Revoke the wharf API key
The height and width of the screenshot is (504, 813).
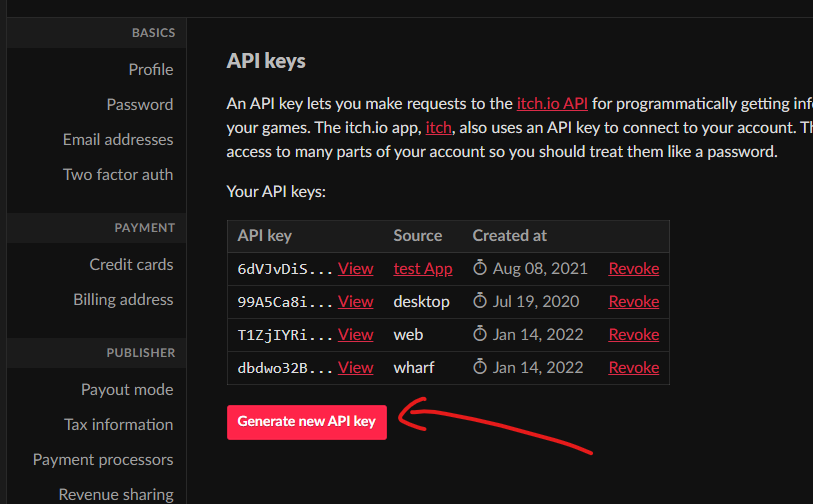(634, 367)
